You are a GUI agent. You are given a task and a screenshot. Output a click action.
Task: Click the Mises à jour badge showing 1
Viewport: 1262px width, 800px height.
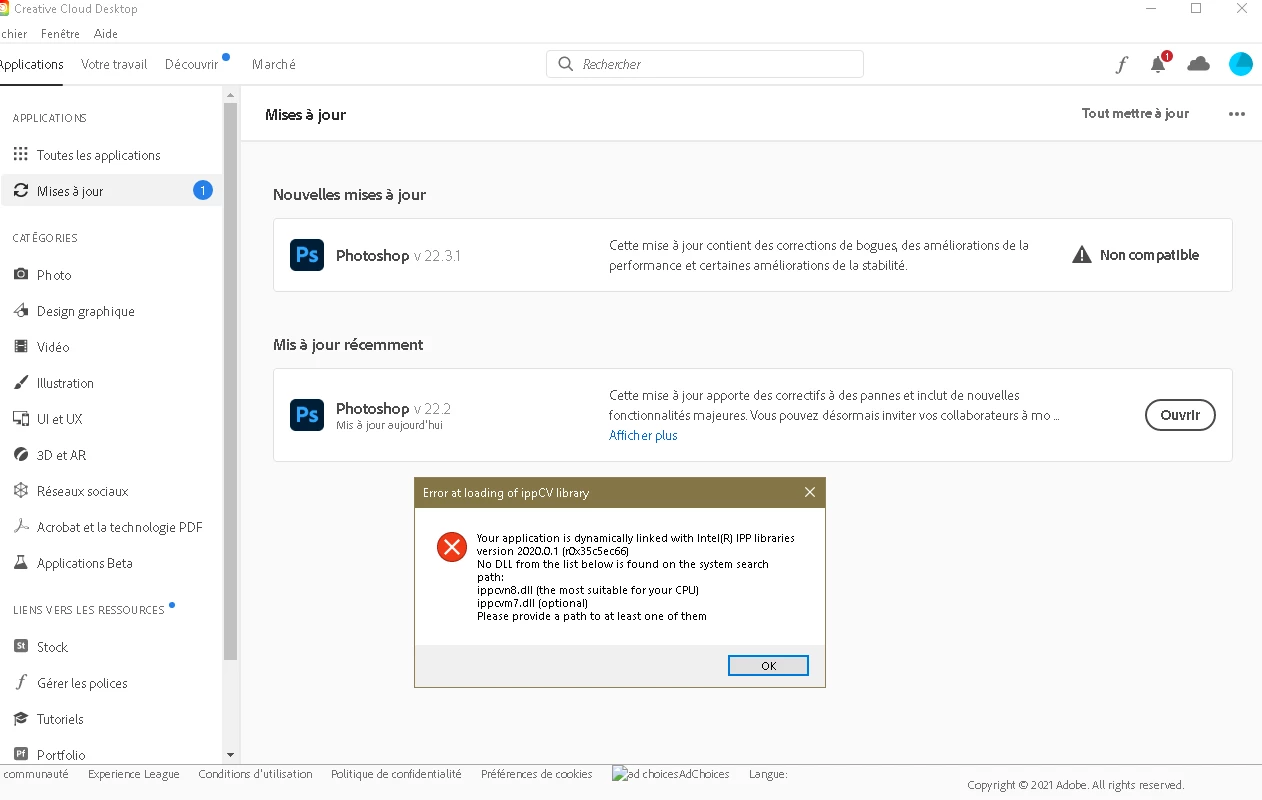[203, 190]
